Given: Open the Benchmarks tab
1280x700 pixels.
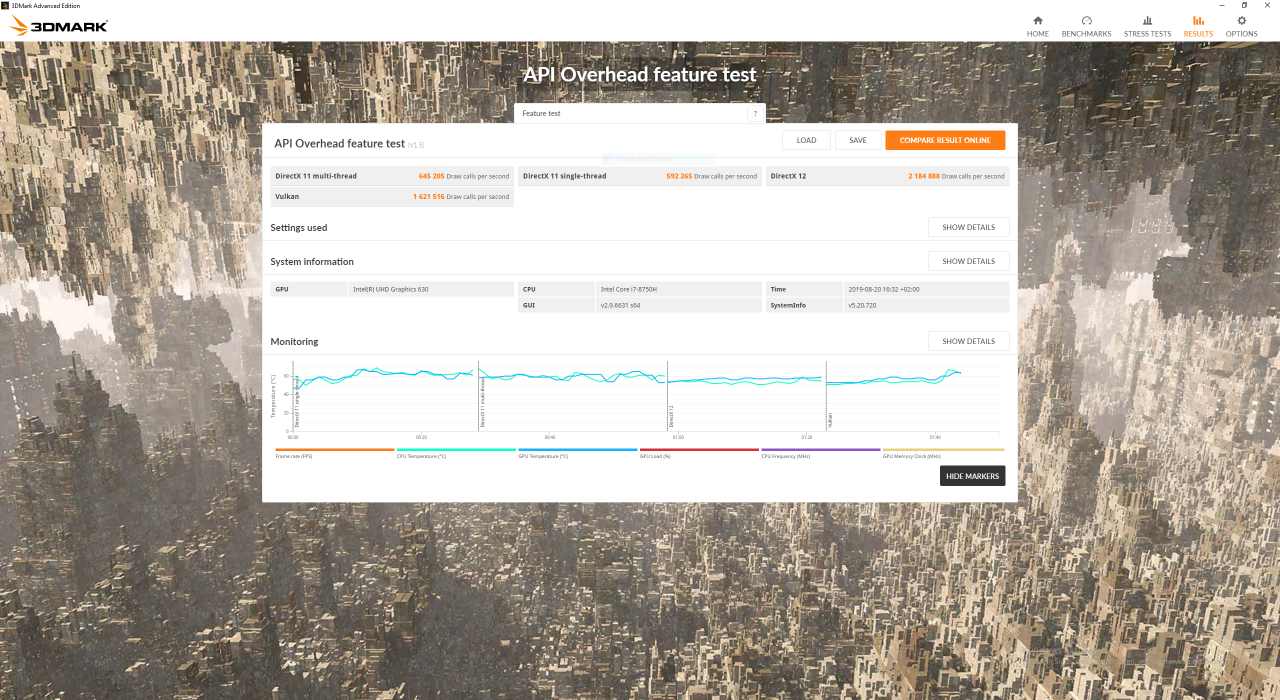Looking at the screenshot, I should pos(1086,26).
